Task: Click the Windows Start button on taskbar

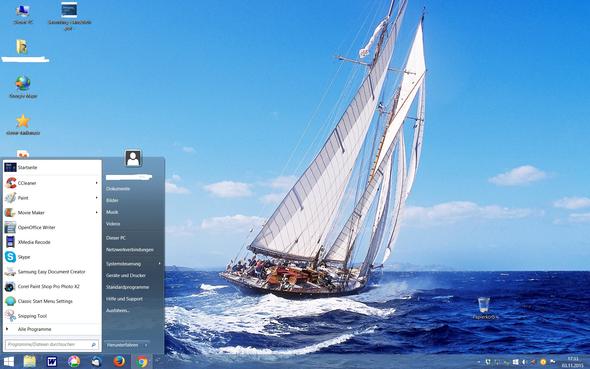Action: click(x=8, y=362)
